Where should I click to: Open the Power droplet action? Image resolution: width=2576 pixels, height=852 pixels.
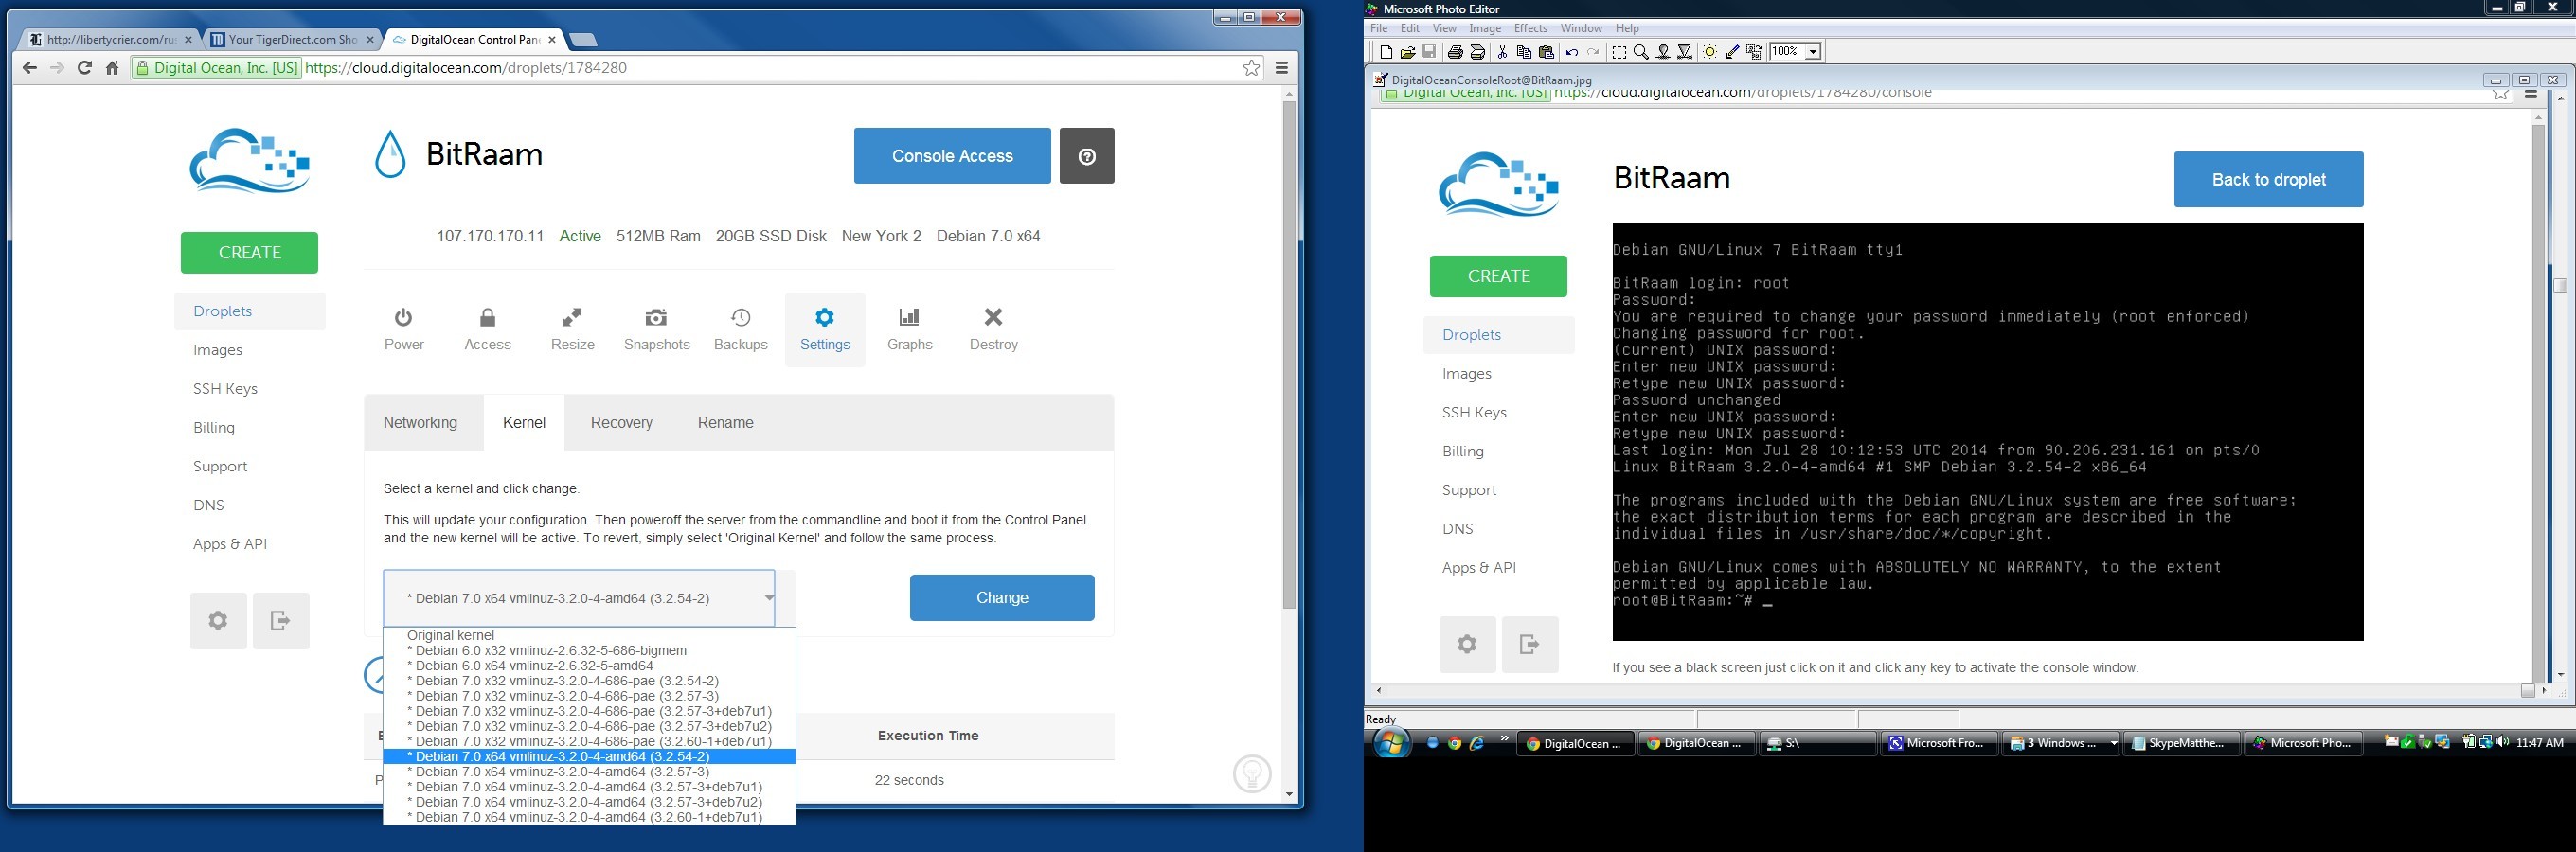404,330
